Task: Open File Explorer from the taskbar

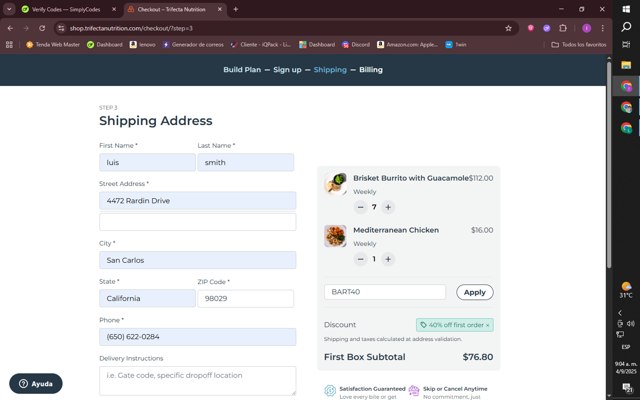Action: (x=626, y=65)
